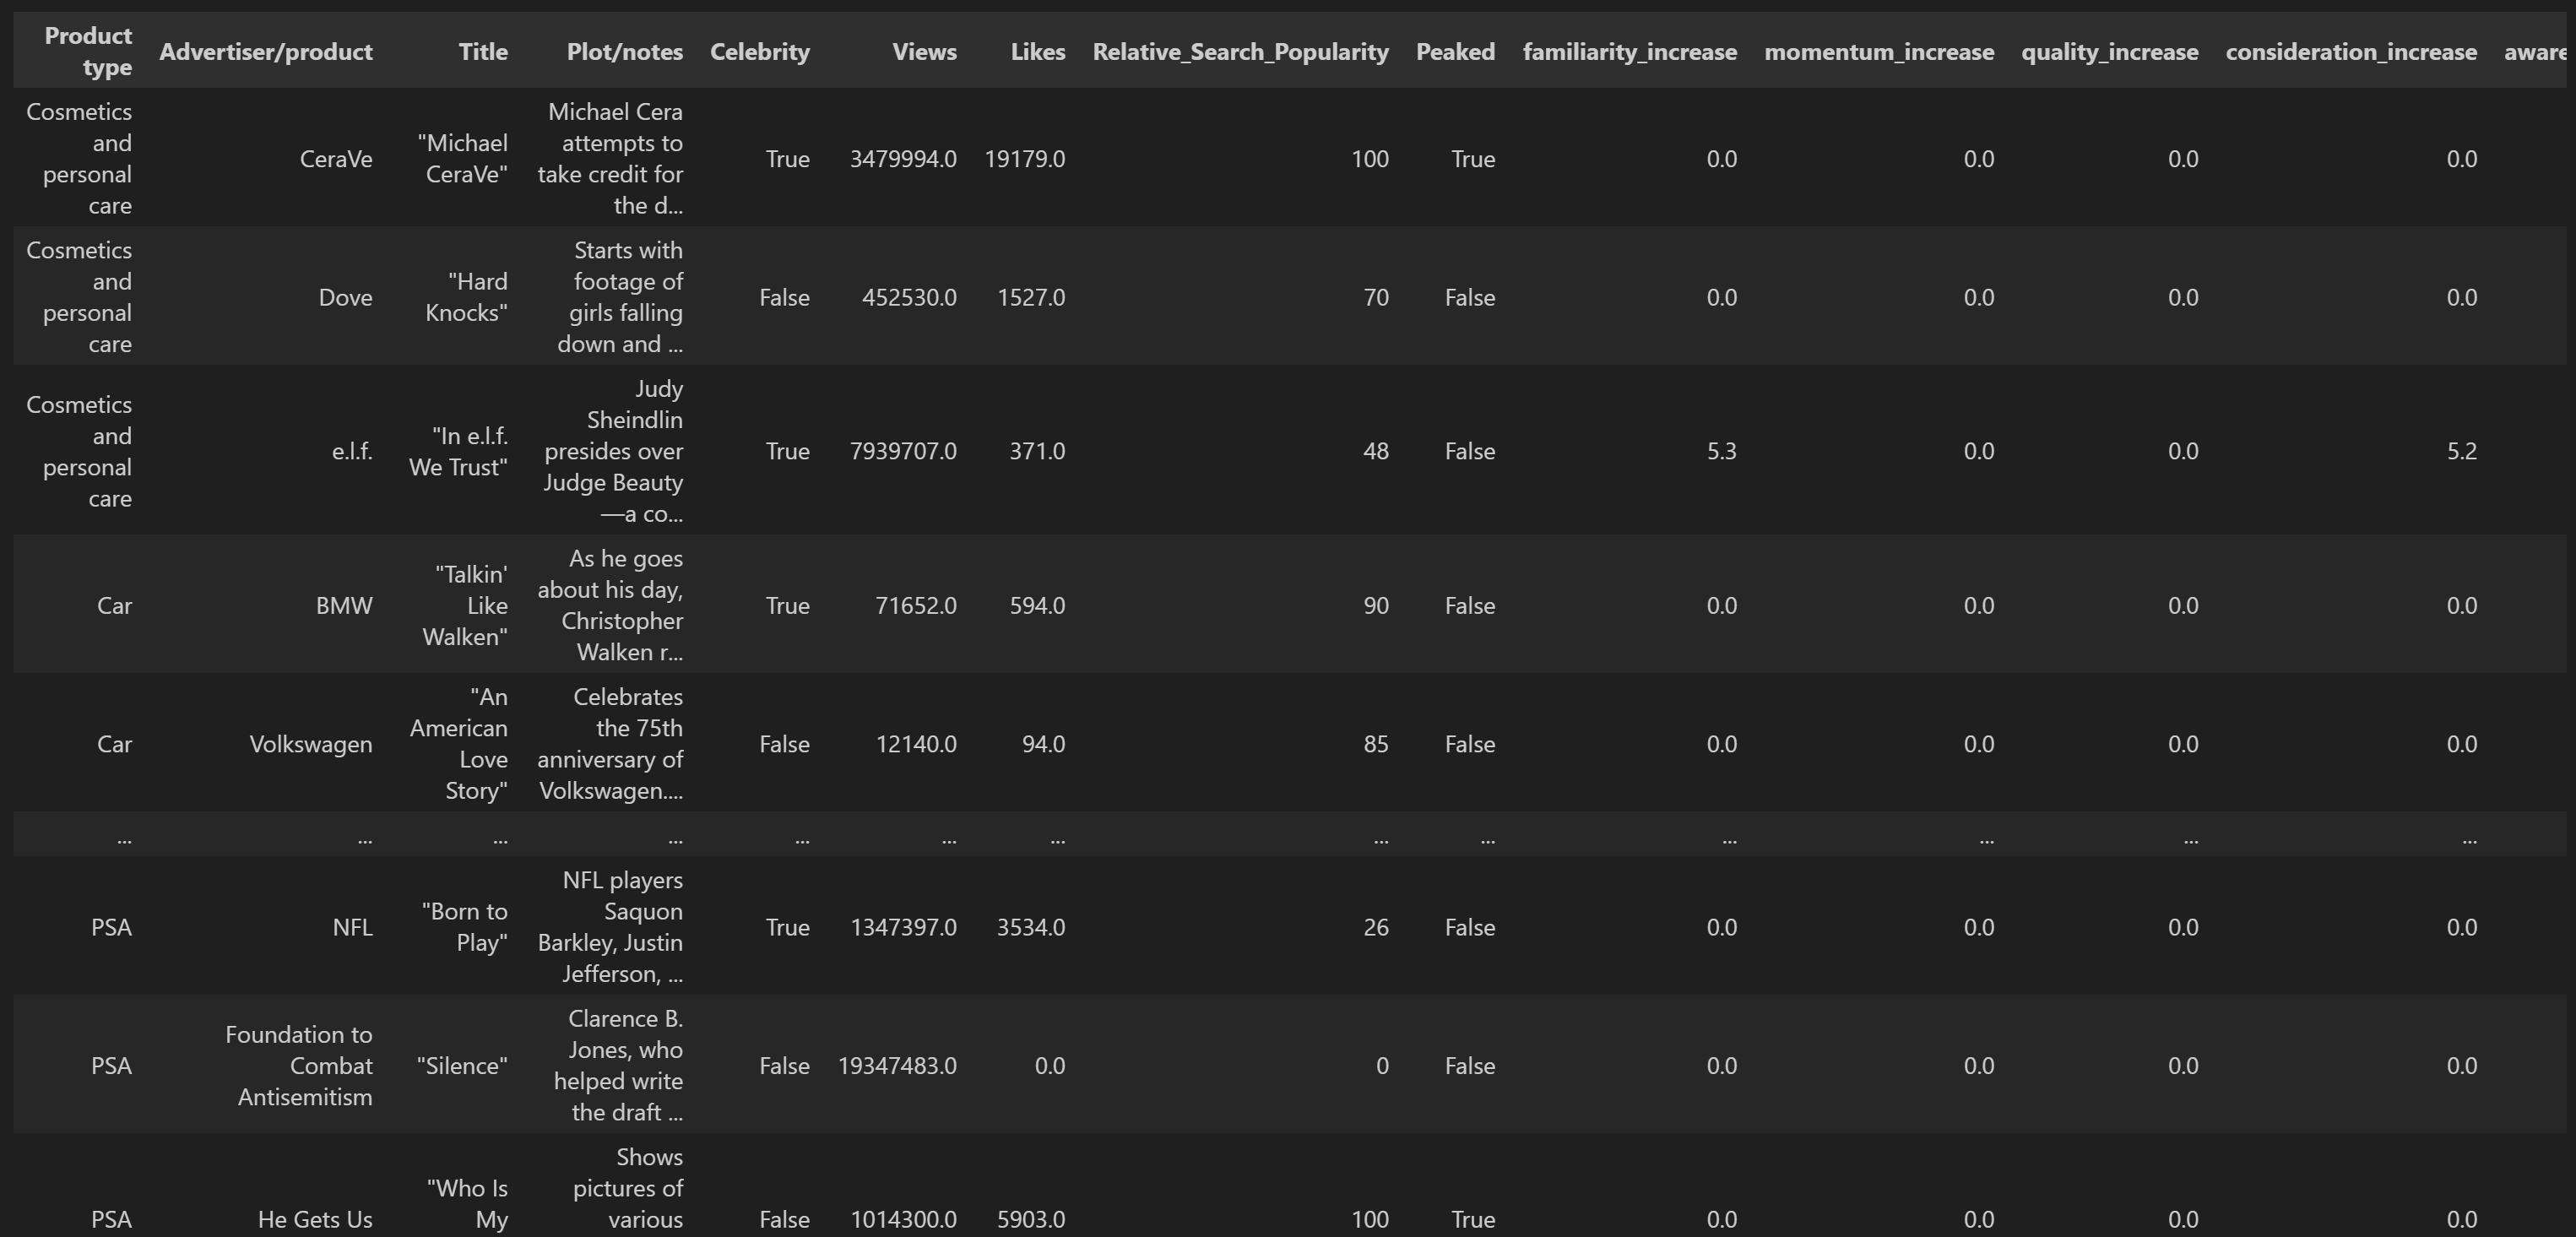
Task: Select the 'CeraVe' advertiser cell
Action: 336,159
